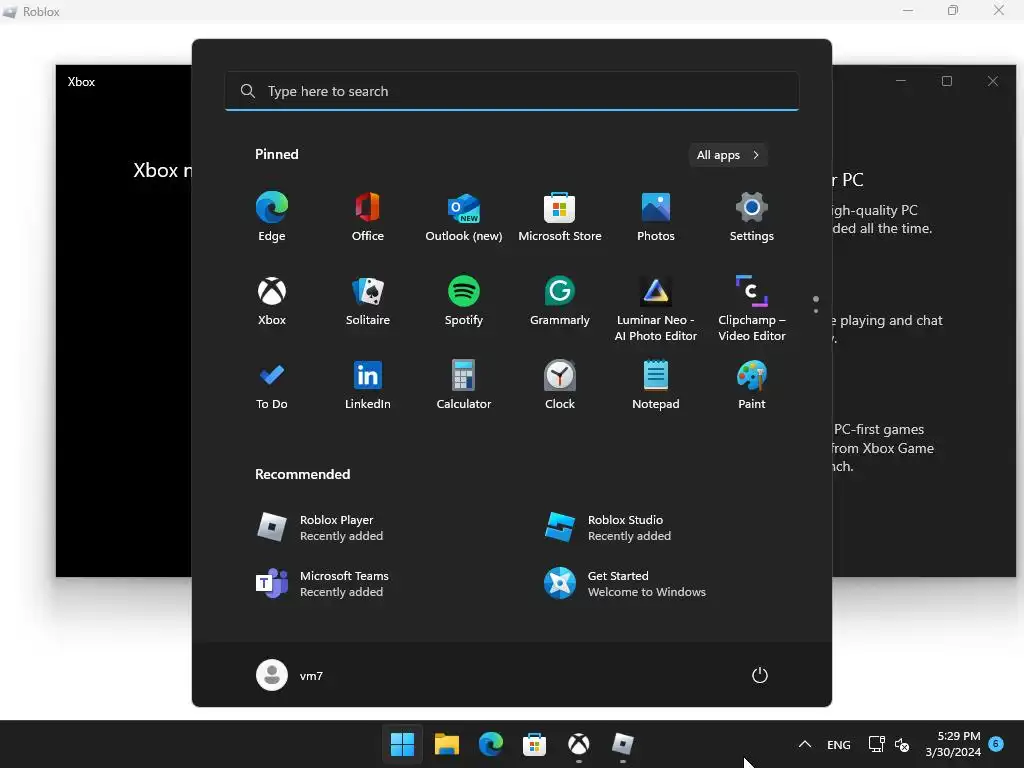Click the power button in Start menu
Screen dimensions: 1024x768
760,675
